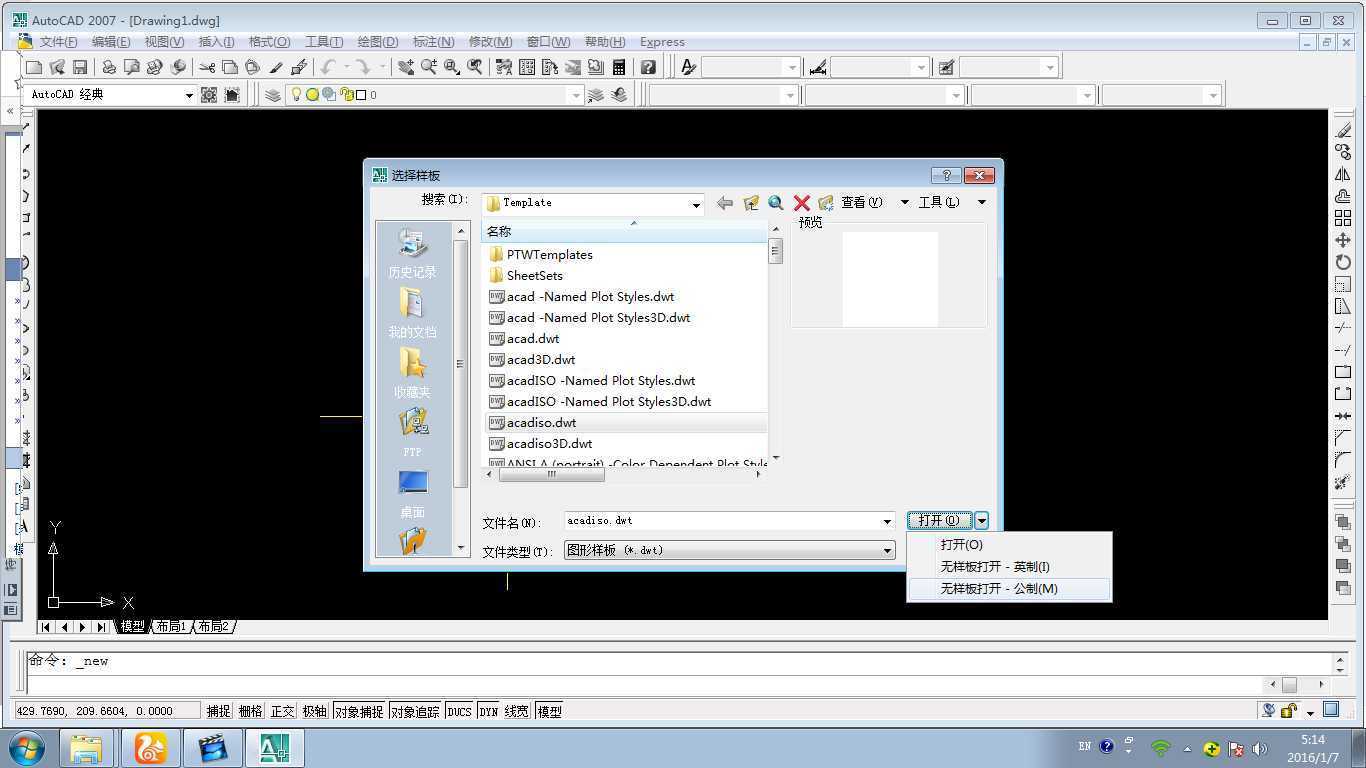The height and width of the screenshot is (768, 1366).
Task: Select the PTWTemplates folder
Action: (x=549, y=254)
